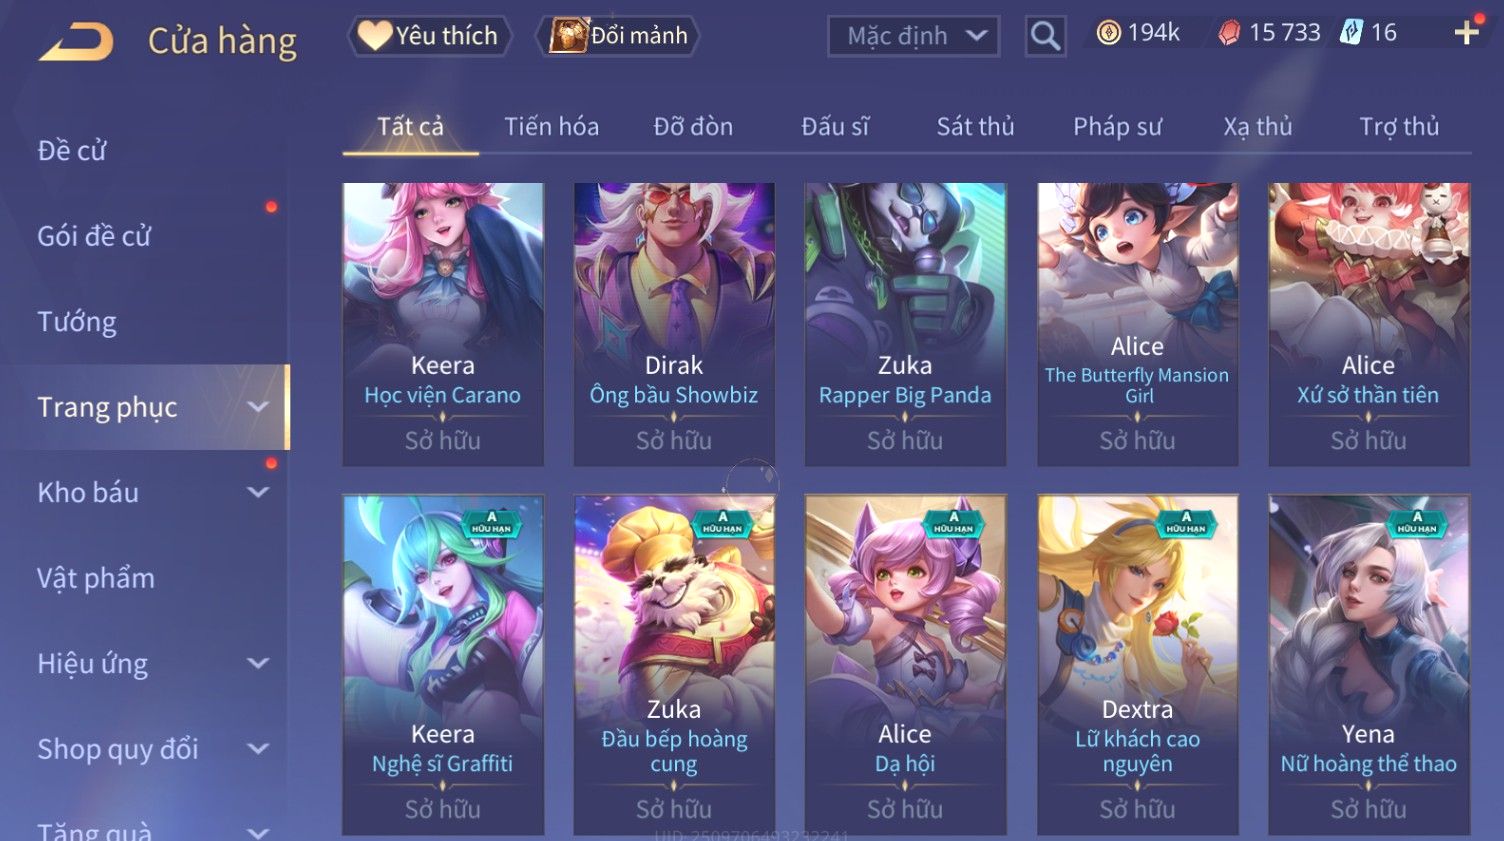
Task: Tap the plus icon to add currency
Action: (1467, 33)
